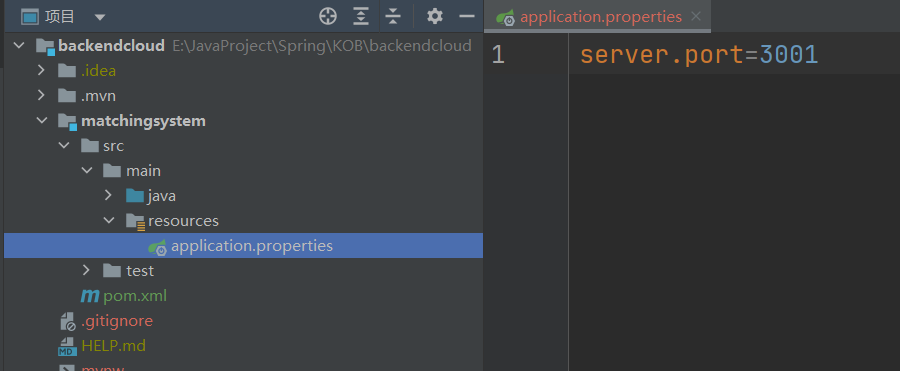The height and width of the screenshot is (371, 900).
Task: Click the server.port key in editor
Action: (662, 55)
